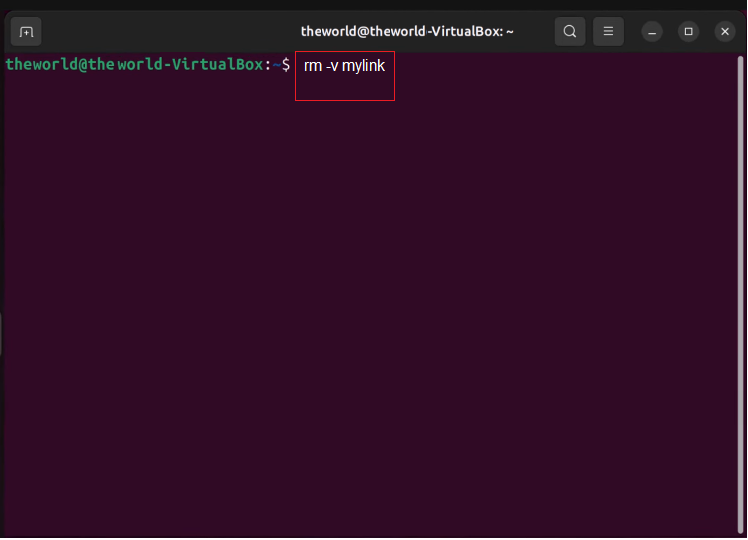
Task: Click the mylink argument text
Action: pos(363,66)
